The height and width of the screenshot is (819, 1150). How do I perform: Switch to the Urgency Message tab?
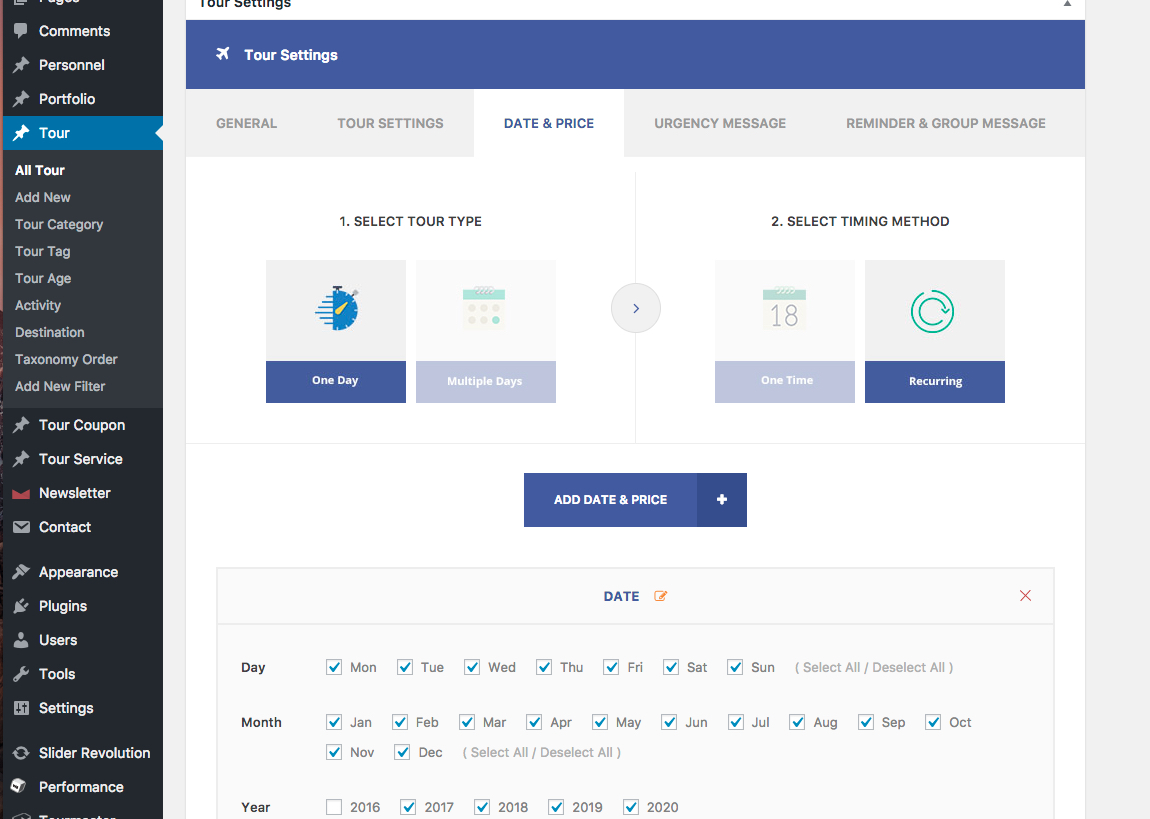(720, 123)
